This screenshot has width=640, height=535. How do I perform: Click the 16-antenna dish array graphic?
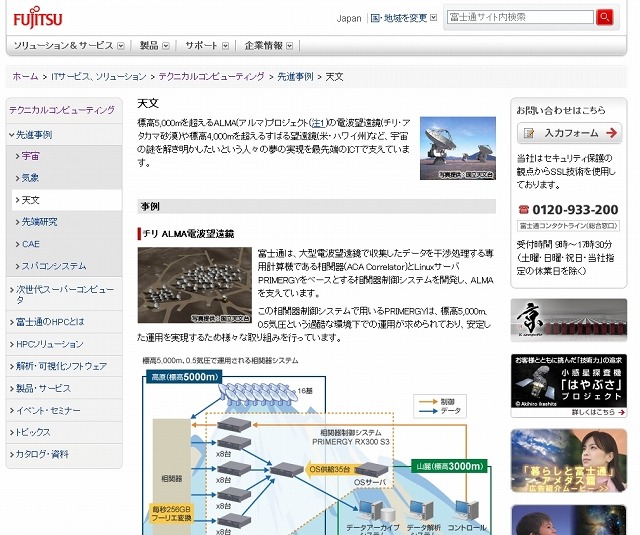257,393
